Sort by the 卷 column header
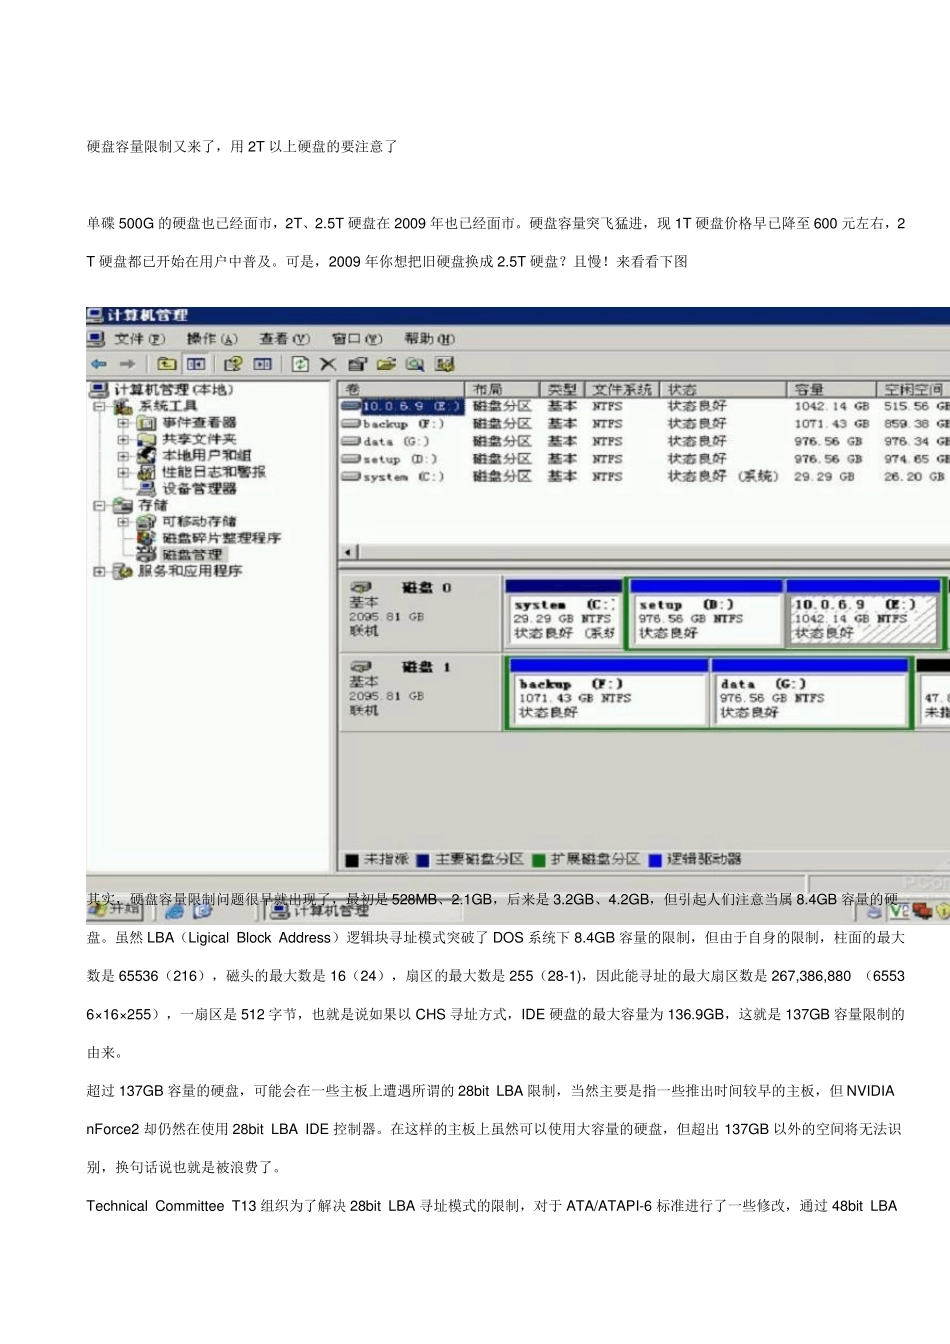The width and height of the screenshot is (950, 1344). tap(402, 389)
